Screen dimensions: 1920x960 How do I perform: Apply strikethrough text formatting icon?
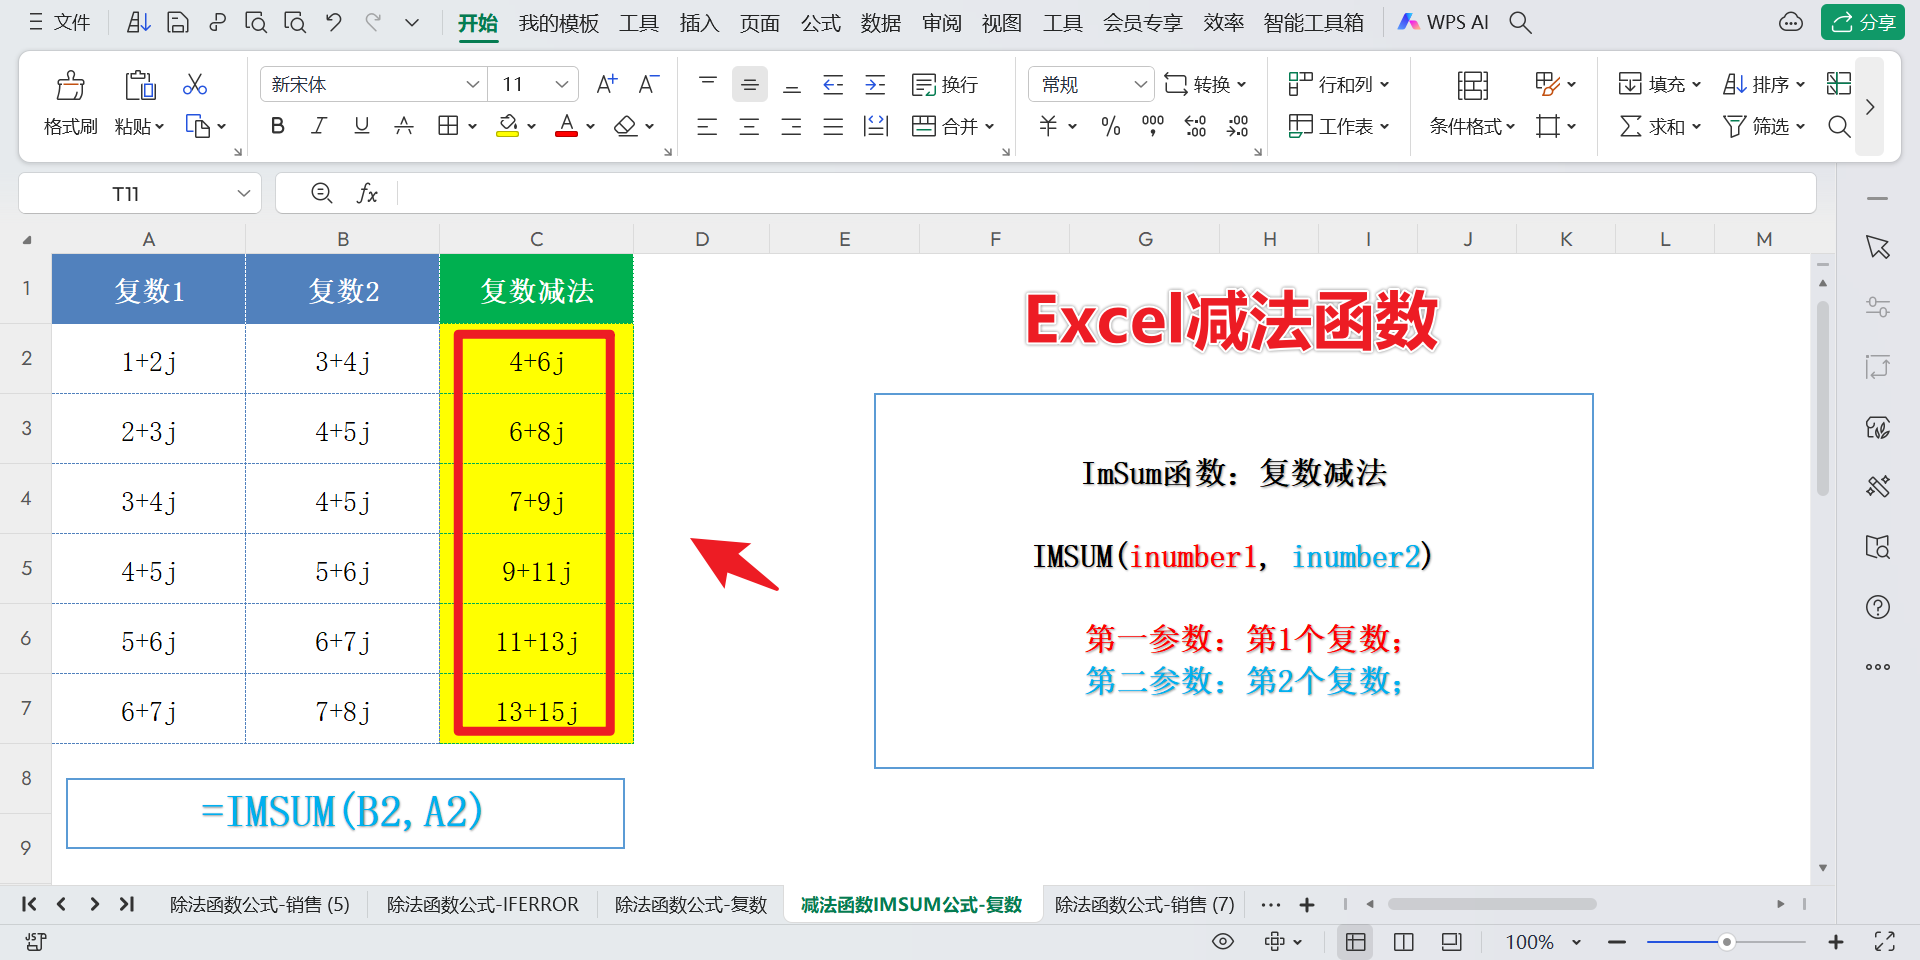pos(404,126)
